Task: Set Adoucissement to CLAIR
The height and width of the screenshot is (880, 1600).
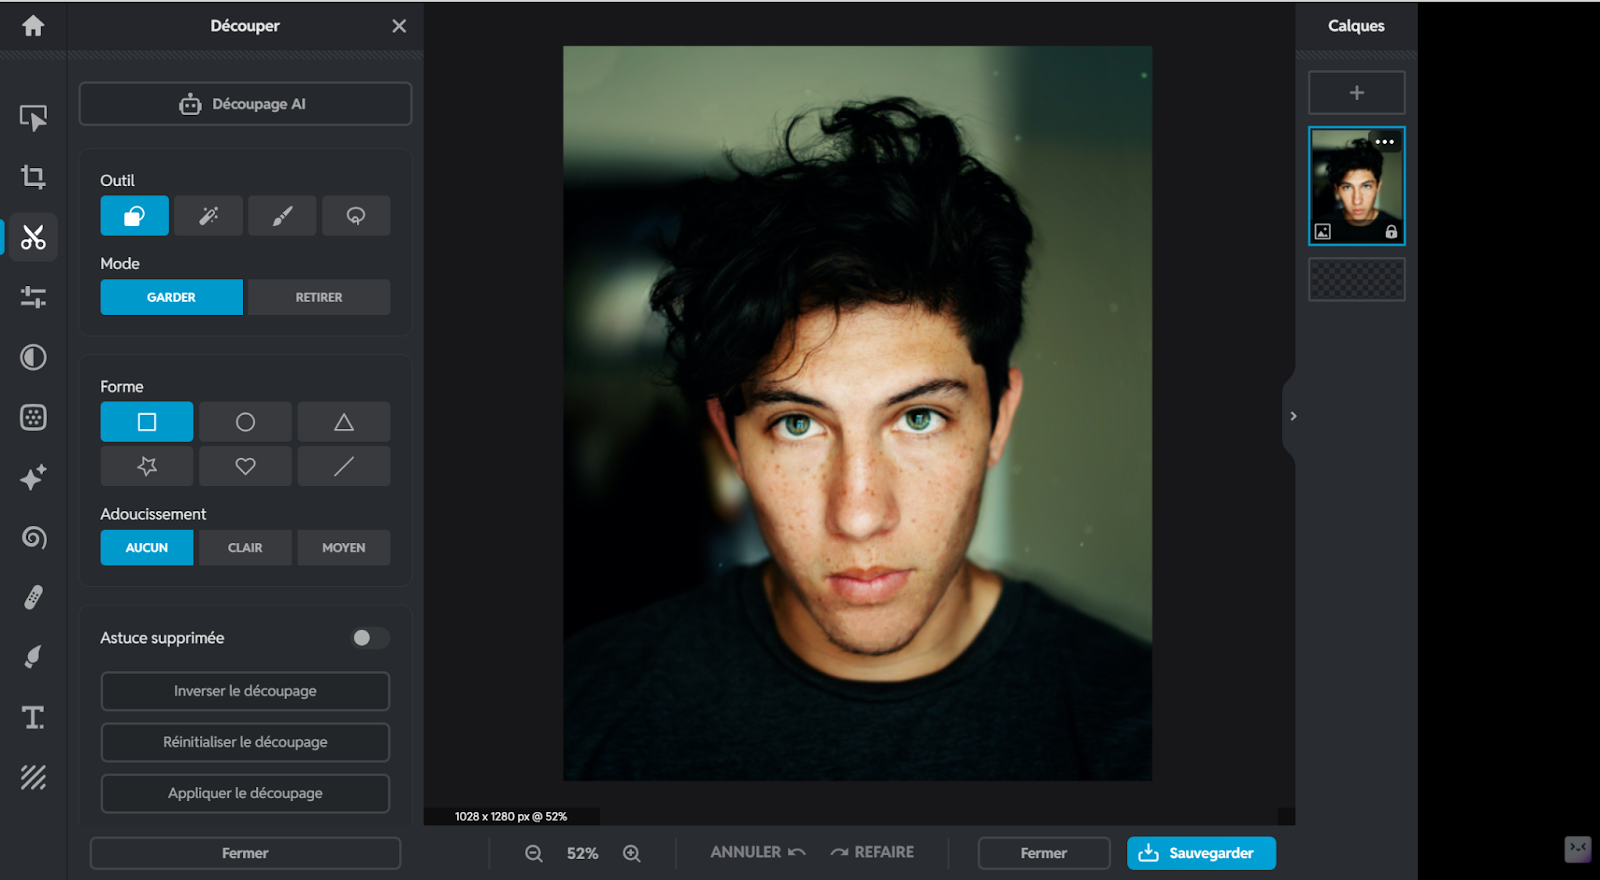Action: (245, 548)
